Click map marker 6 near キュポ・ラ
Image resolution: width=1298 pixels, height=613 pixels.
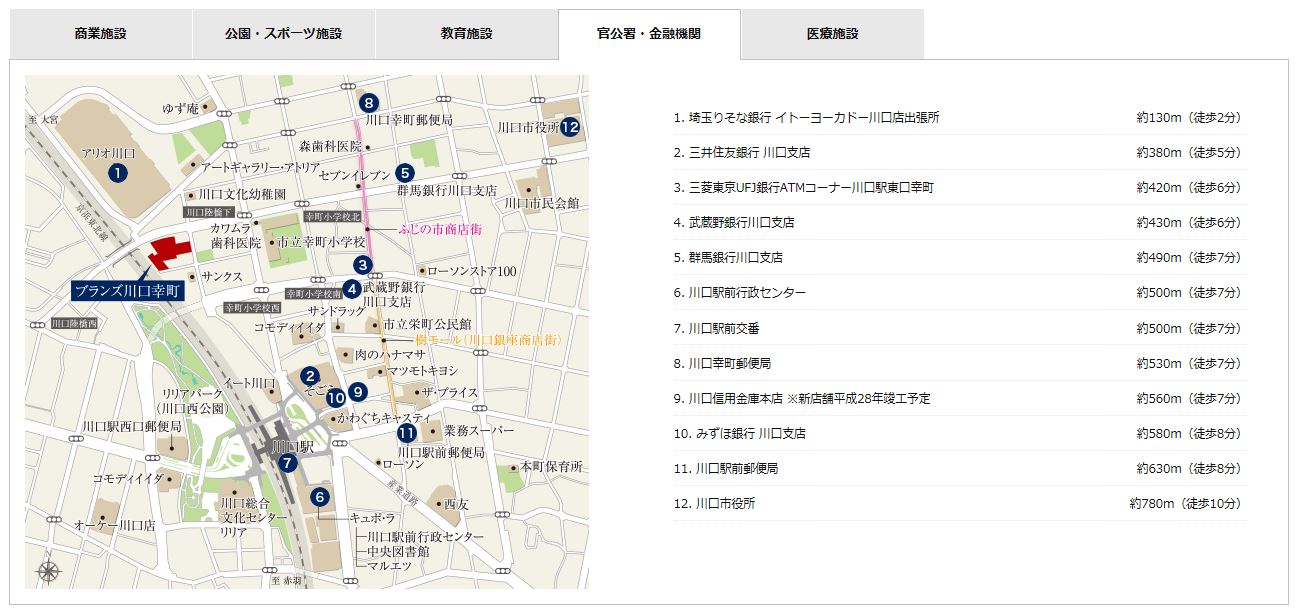click(x=320, y=496)
